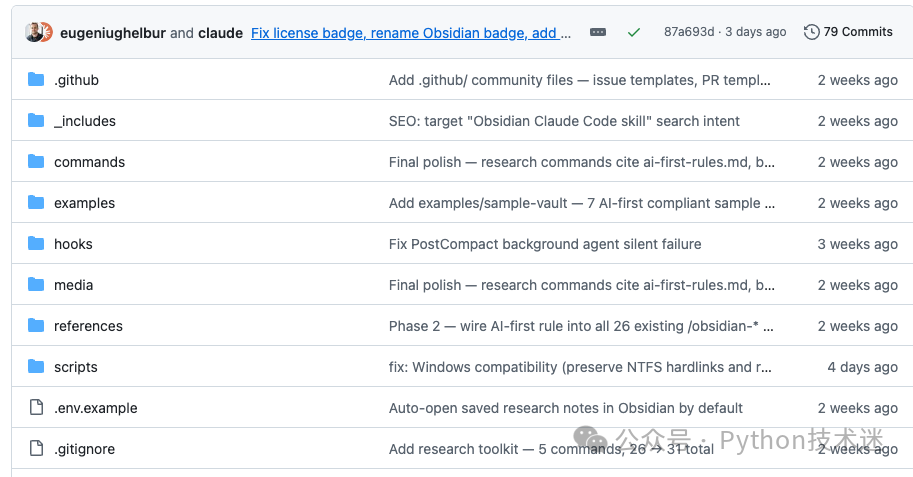Click the references folder icon
Image resolution: width=913 pixels, height=477 pixels.
click(x=36, y=326)
